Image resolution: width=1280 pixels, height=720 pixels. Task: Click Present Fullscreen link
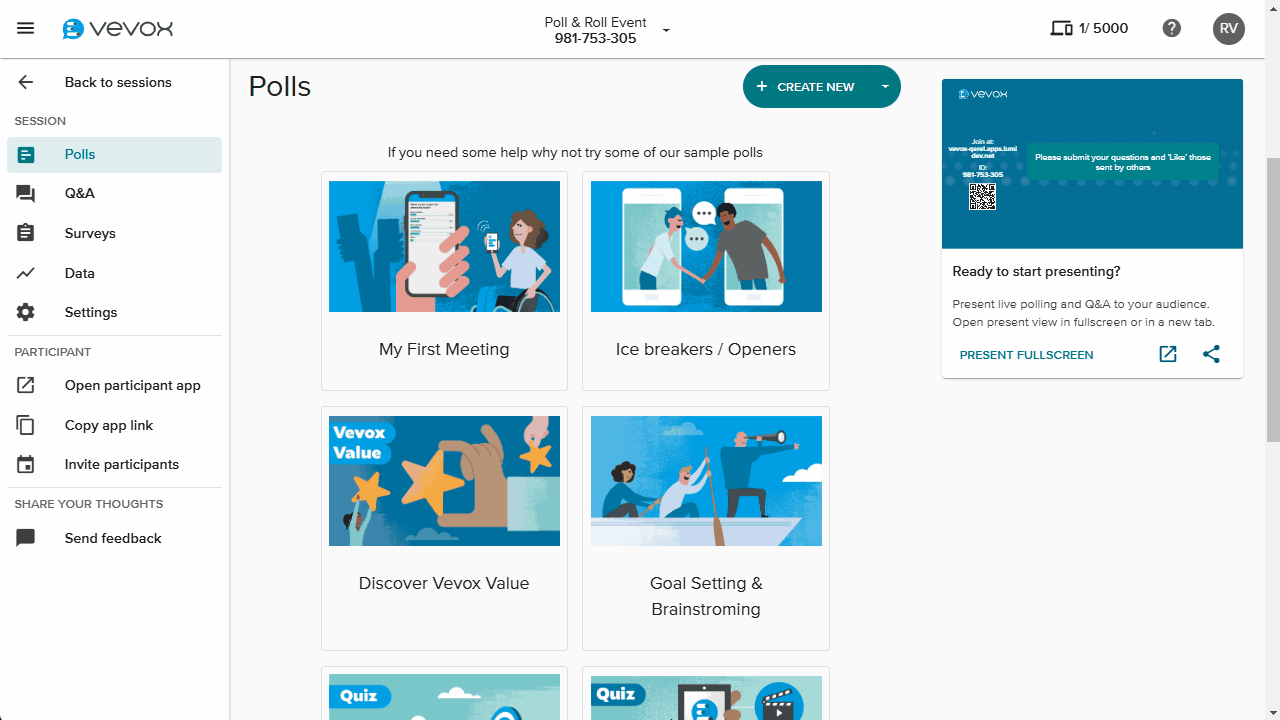coord(1026,355)
